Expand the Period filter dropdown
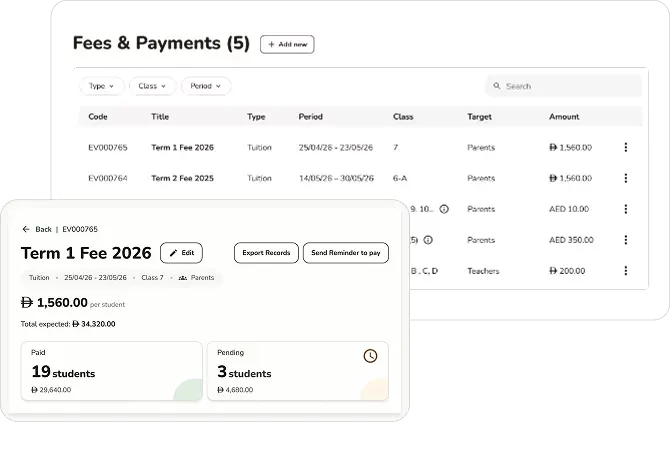Screen dimensions: 670x468 tap(206, 86)
